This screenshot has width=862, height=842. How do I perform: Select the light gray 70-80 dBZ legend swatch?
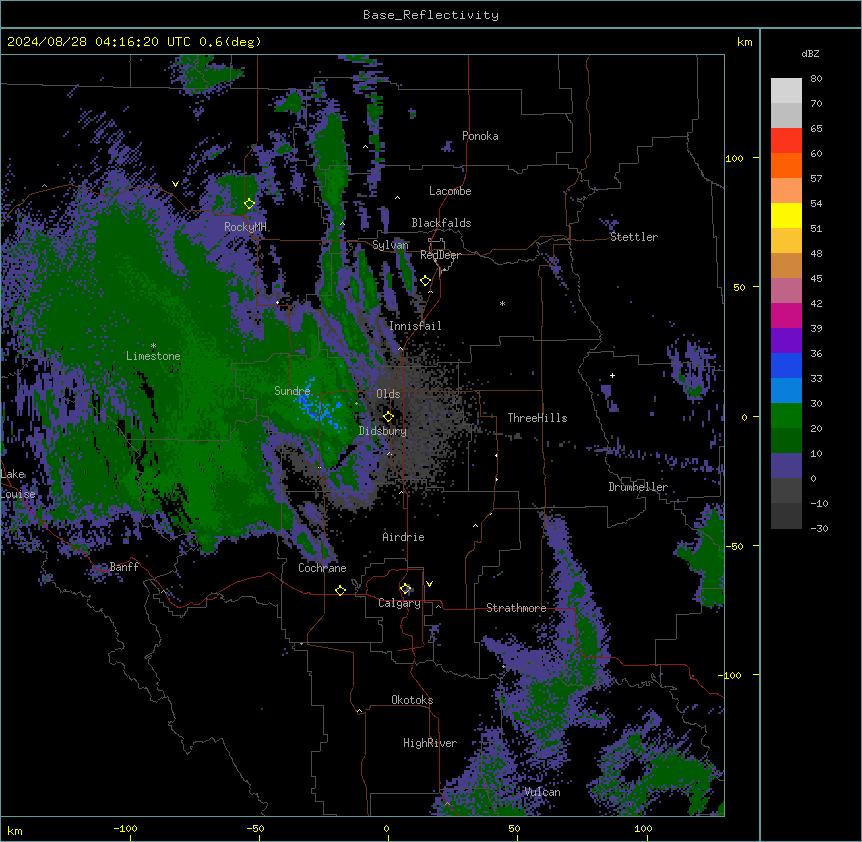coord(786,91)
